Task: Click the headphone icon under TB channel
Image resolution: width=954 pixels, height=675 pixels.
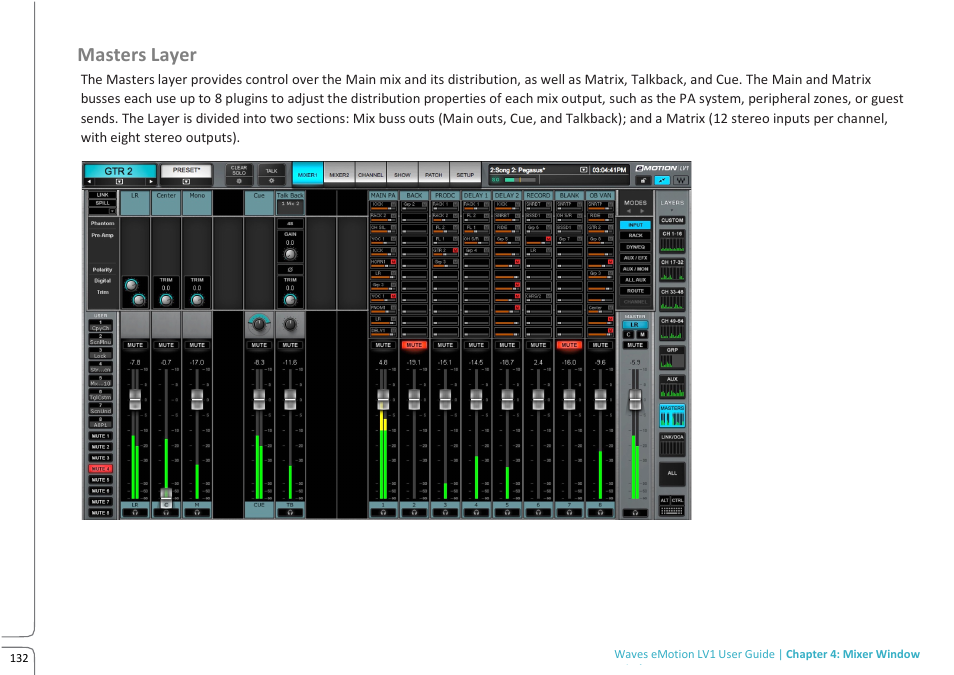Action: 290,513
